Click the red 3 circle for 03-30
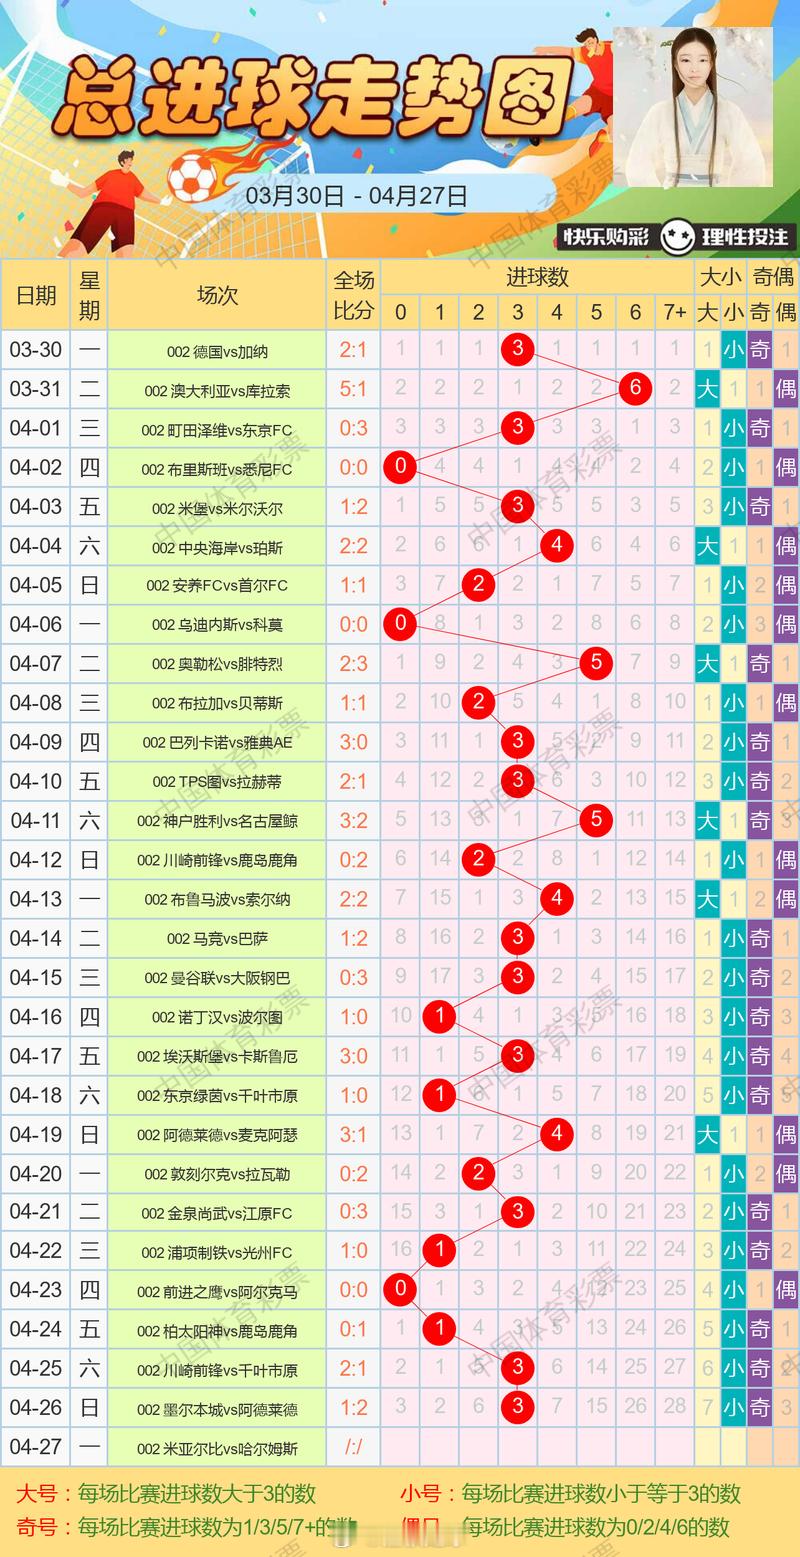 pyautogui.click(x=518, y=349)
